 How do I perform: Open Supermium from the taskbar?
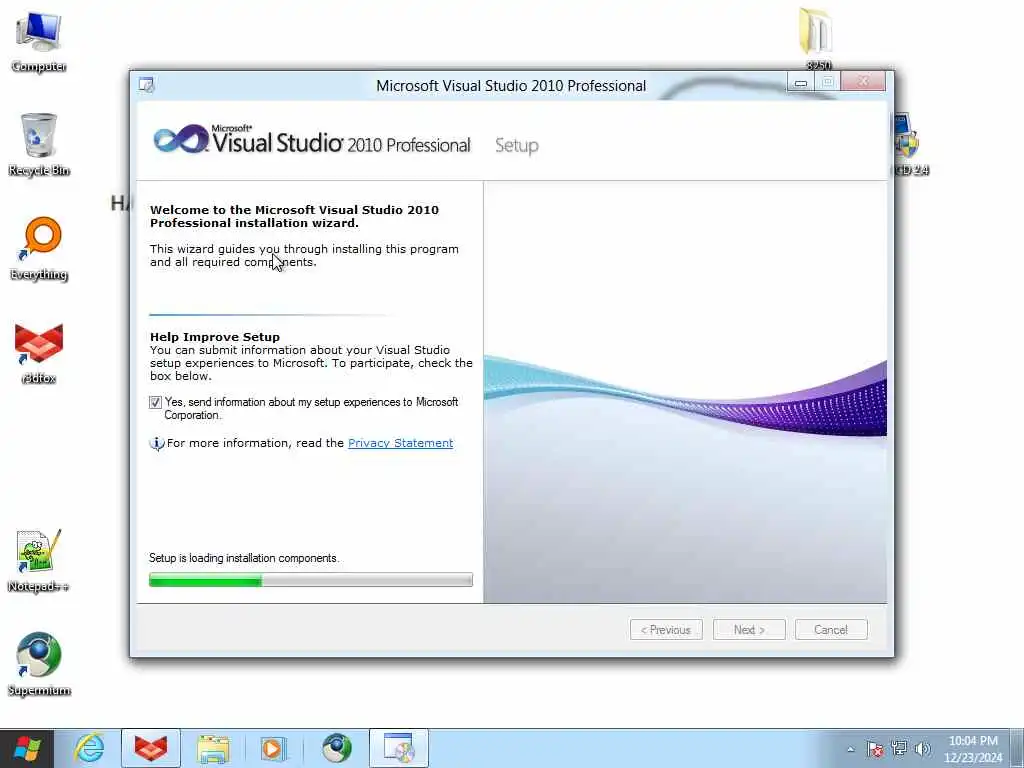point(337,748)
